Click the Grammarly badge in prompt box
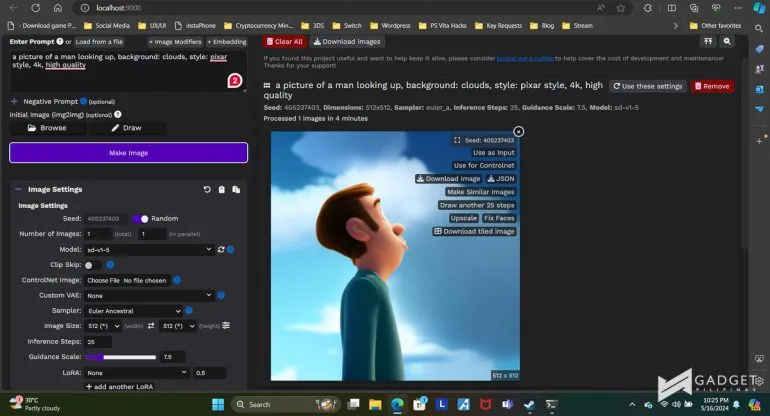 tap(235, 81)
